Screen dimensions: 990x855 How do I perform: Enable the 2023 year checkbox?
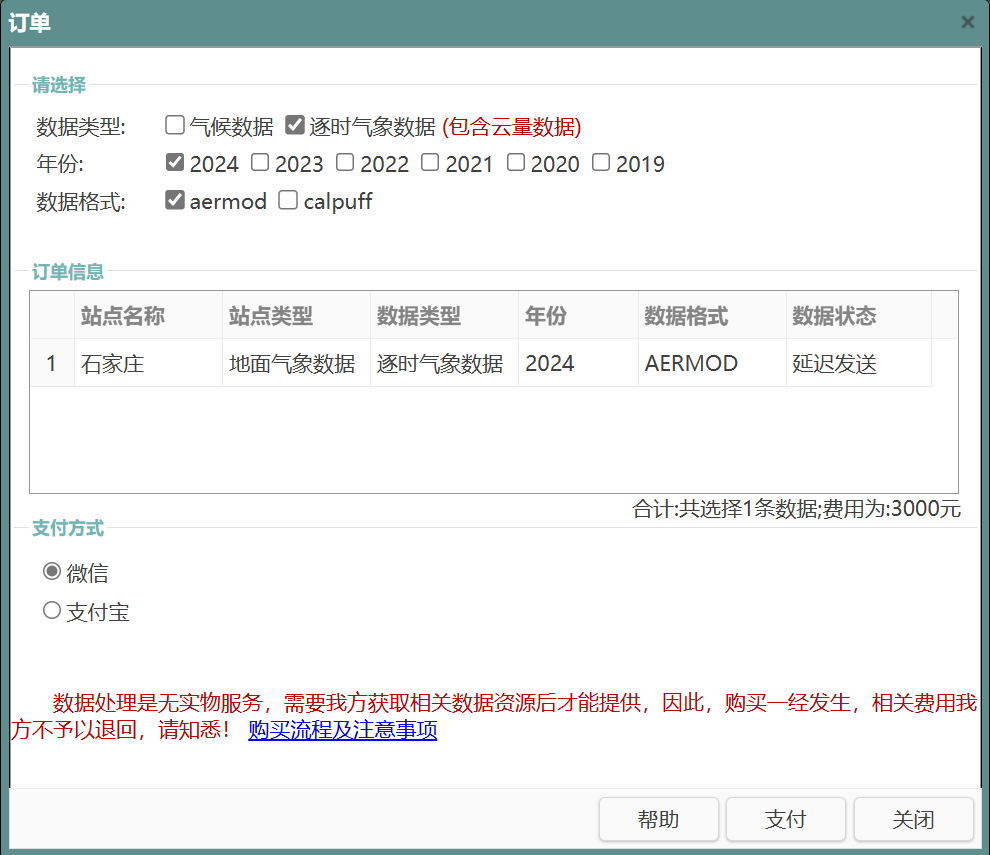click(x=260, y=163)
